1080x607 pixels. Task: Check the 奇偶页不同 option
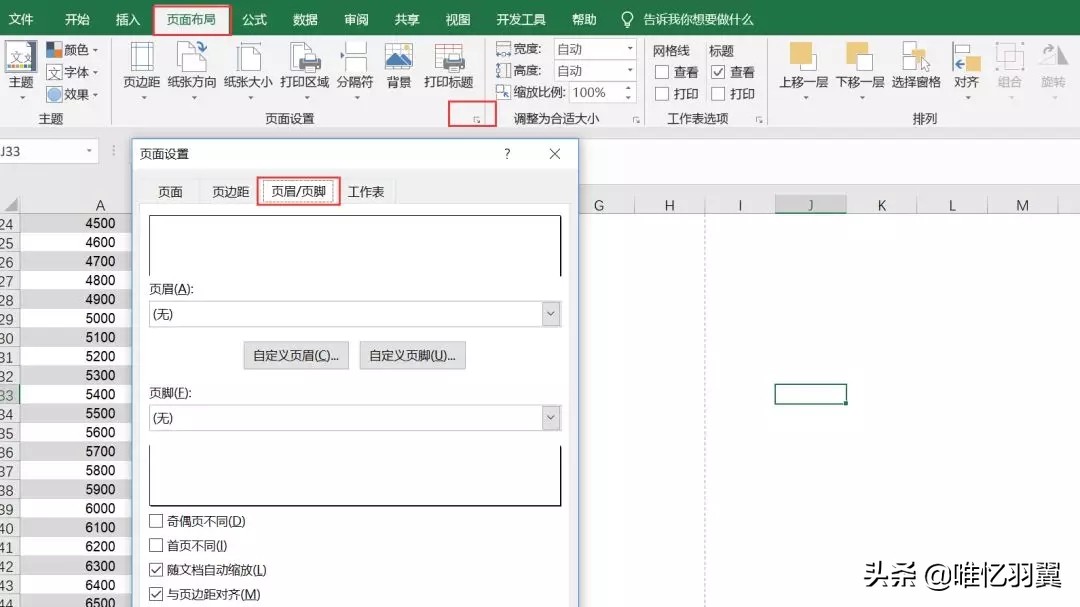[x=156, y=521]
